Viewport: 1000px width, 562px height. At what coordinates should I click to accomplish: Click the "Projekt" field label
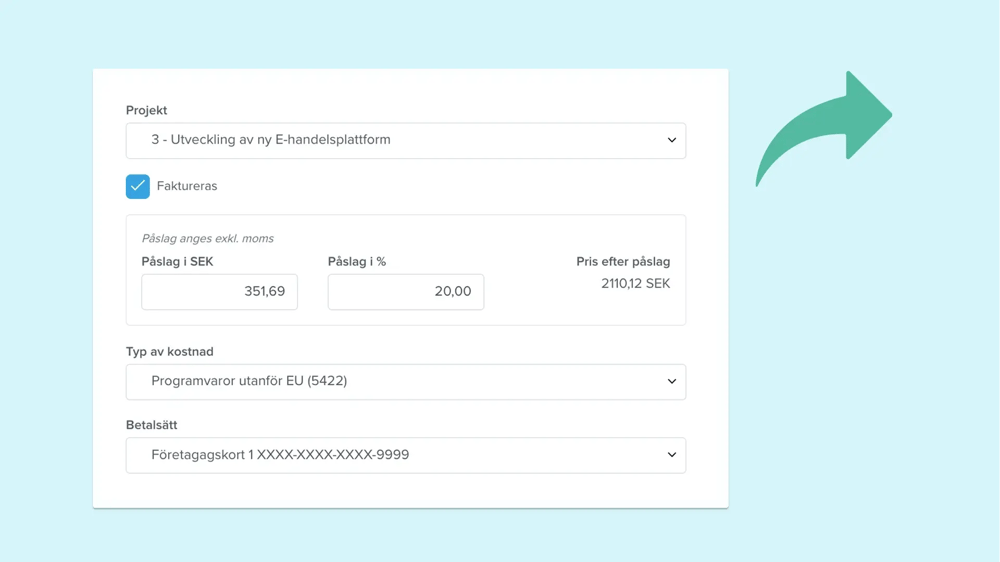(146, 111)
